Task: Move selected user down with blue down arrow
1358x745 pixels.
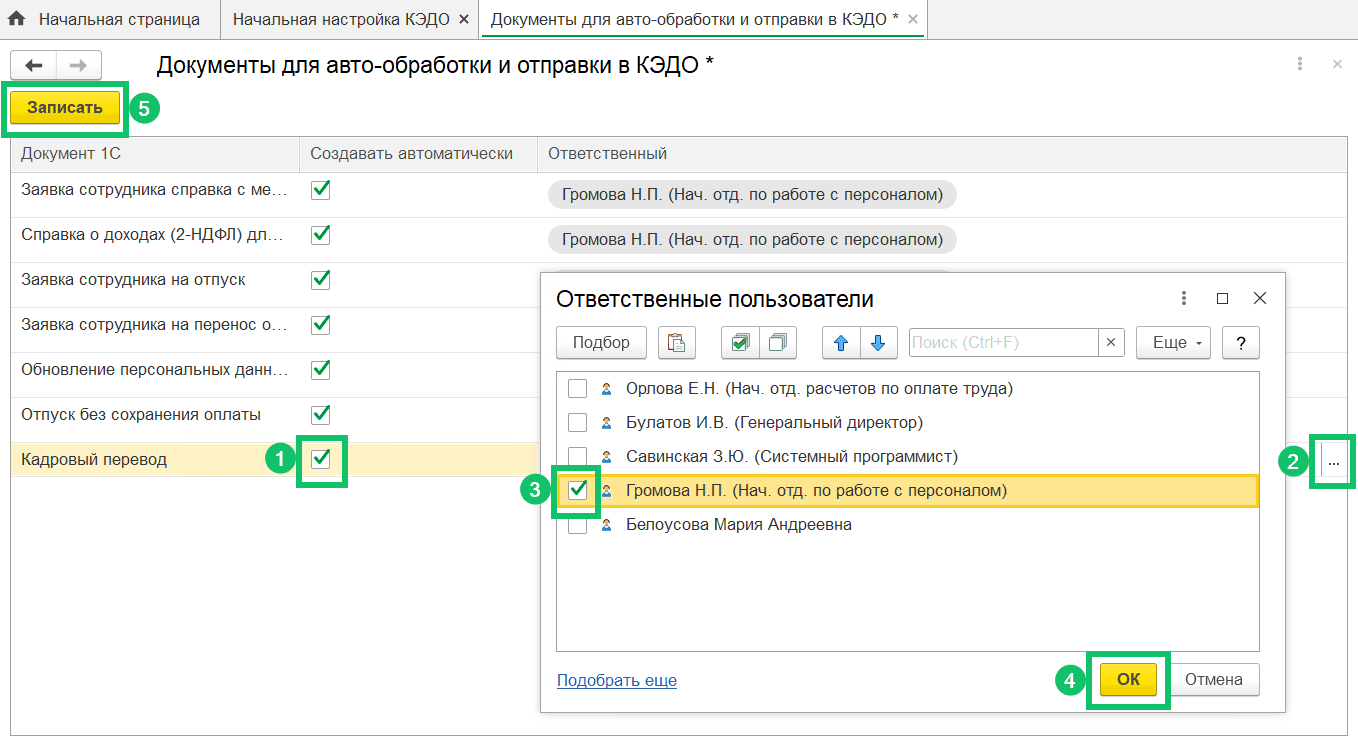Action: click(878, 343)
